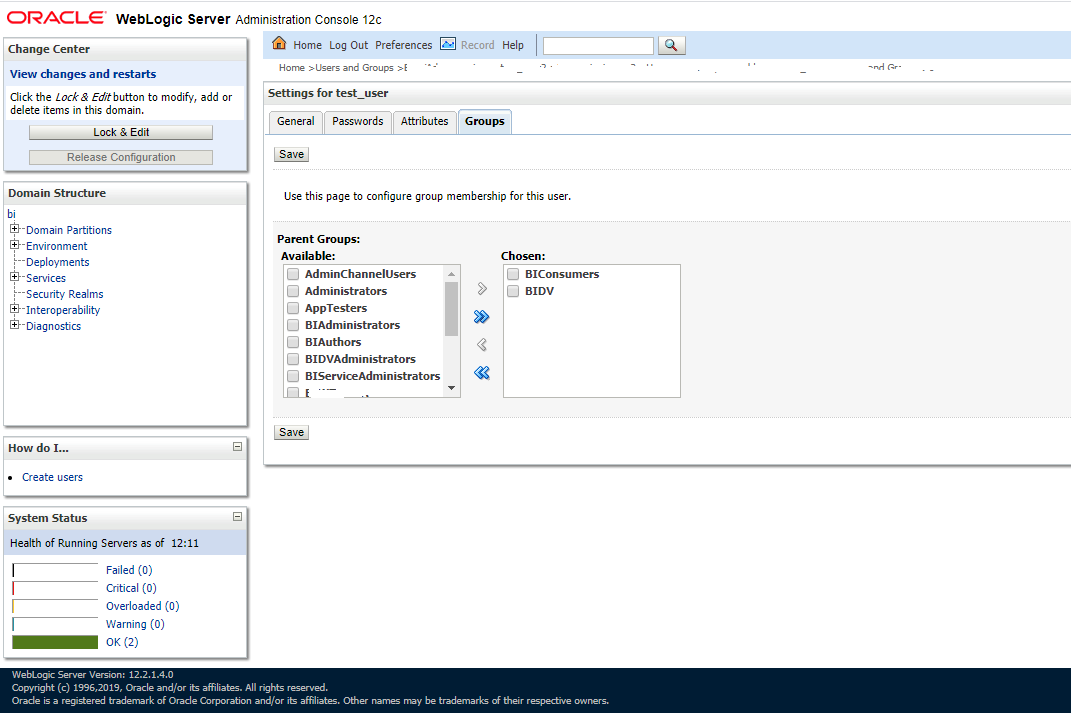The width and height of the screenshot is (1071, 726).
Task: Click the Critical status bar
Action: click(55, 588)
